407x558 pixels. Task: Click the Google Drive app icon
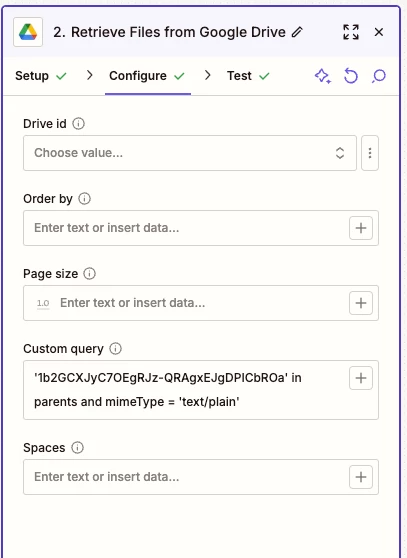click(x=28, y=32)
